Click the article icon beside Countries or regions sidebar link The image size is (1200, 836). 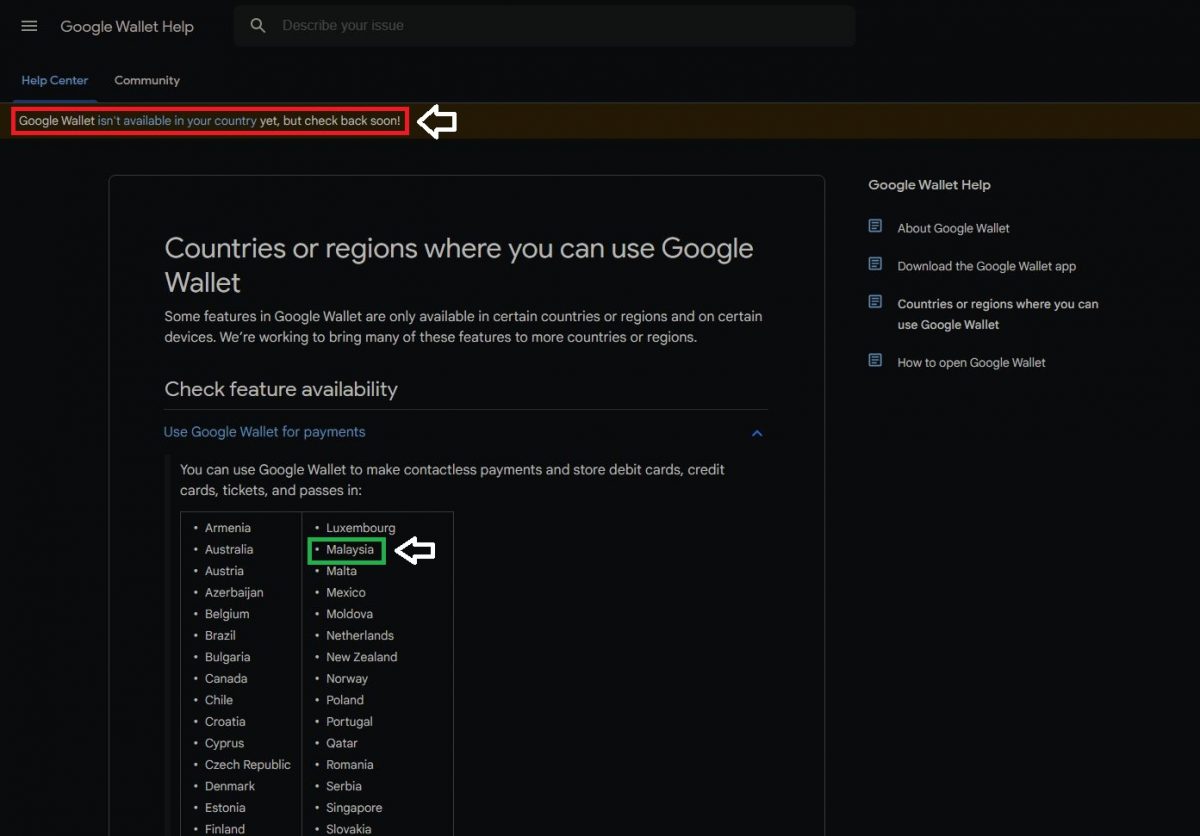pyautogui.click(x=875, y=302)
